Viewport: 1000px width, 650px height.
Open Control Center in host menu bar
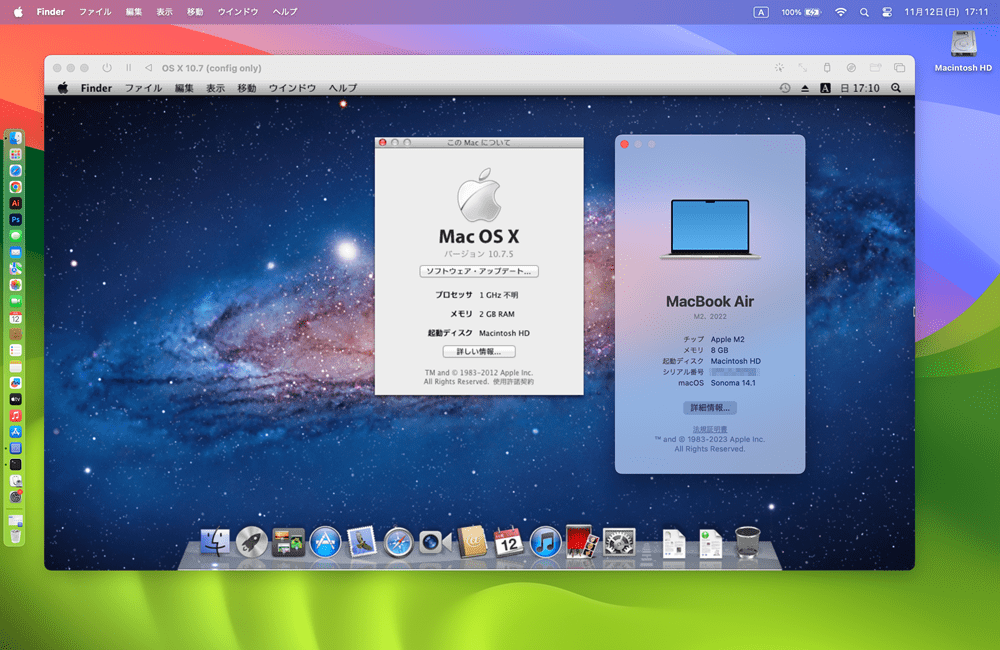point(886,11)
